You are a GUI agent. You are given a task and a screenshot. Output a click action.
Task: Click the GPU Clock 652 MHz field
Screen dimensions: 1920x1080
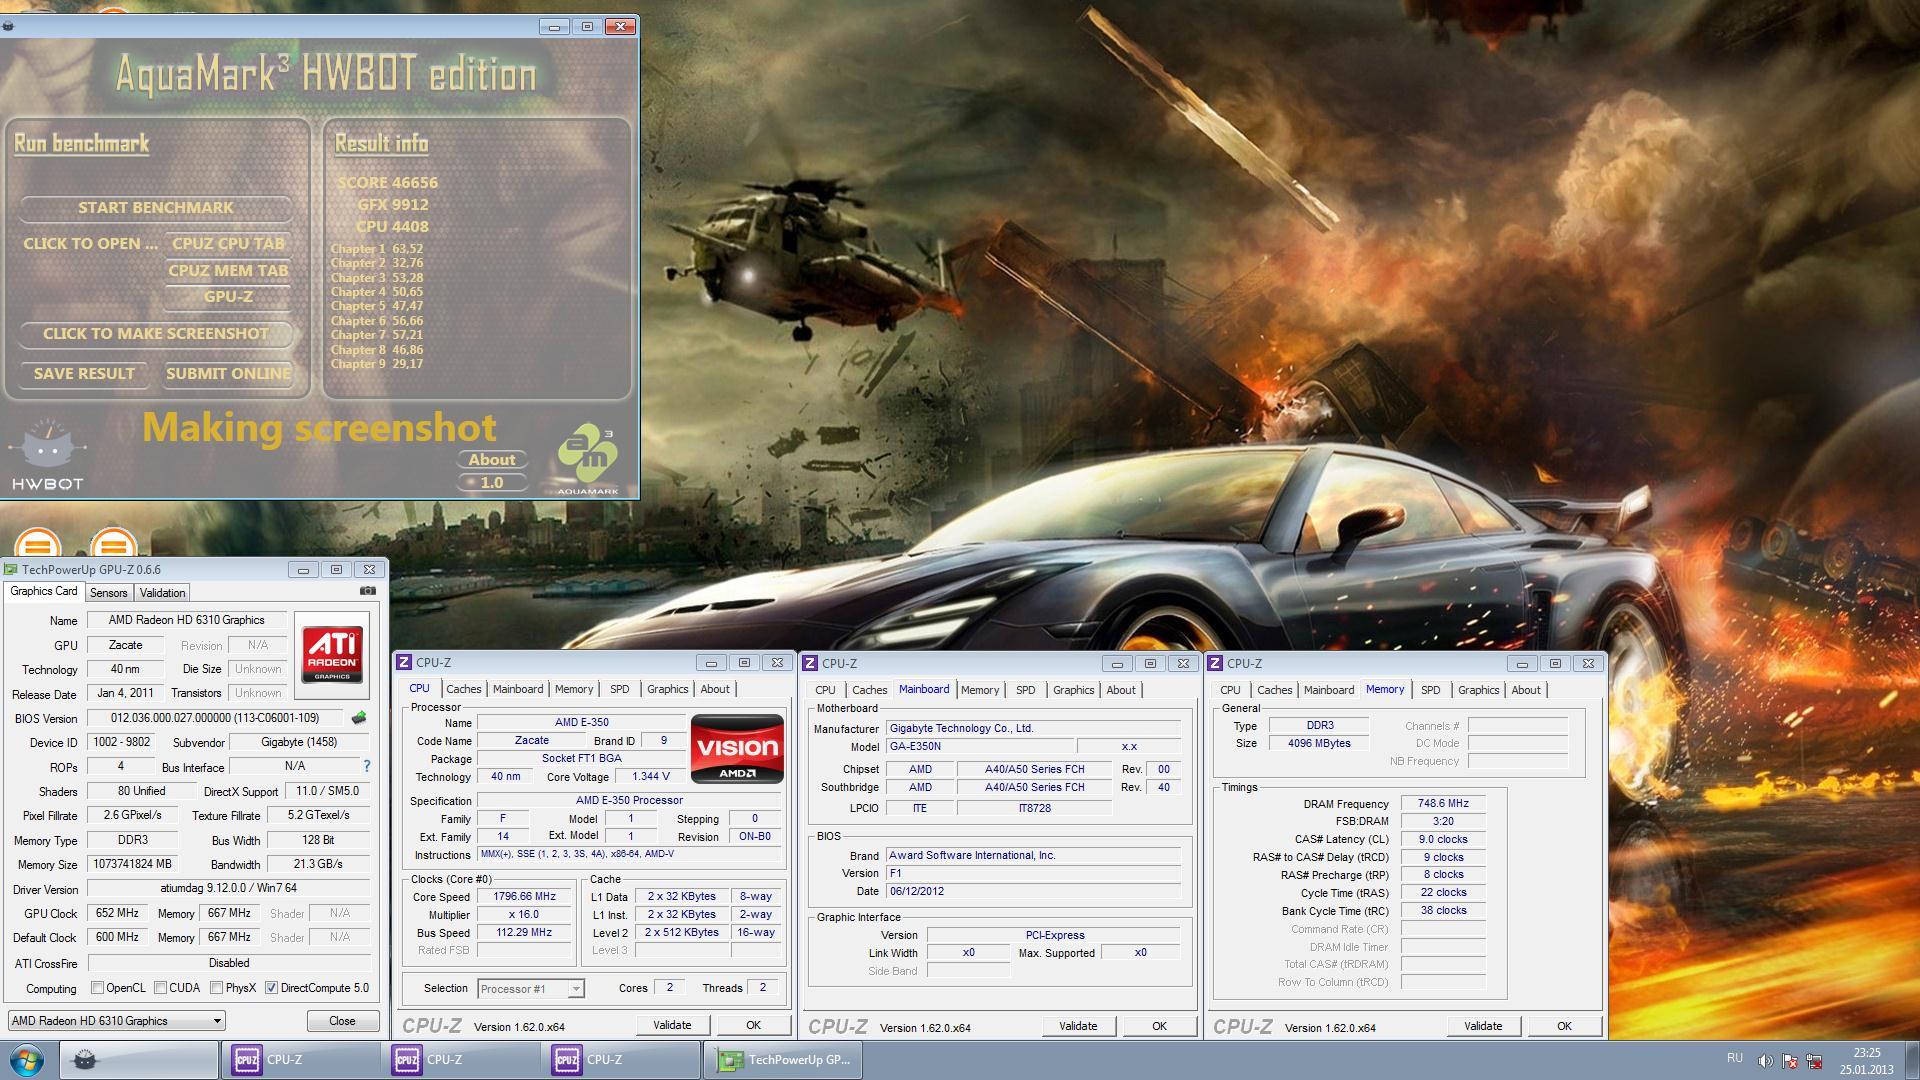pyautogui.click(x=117, y=913)
